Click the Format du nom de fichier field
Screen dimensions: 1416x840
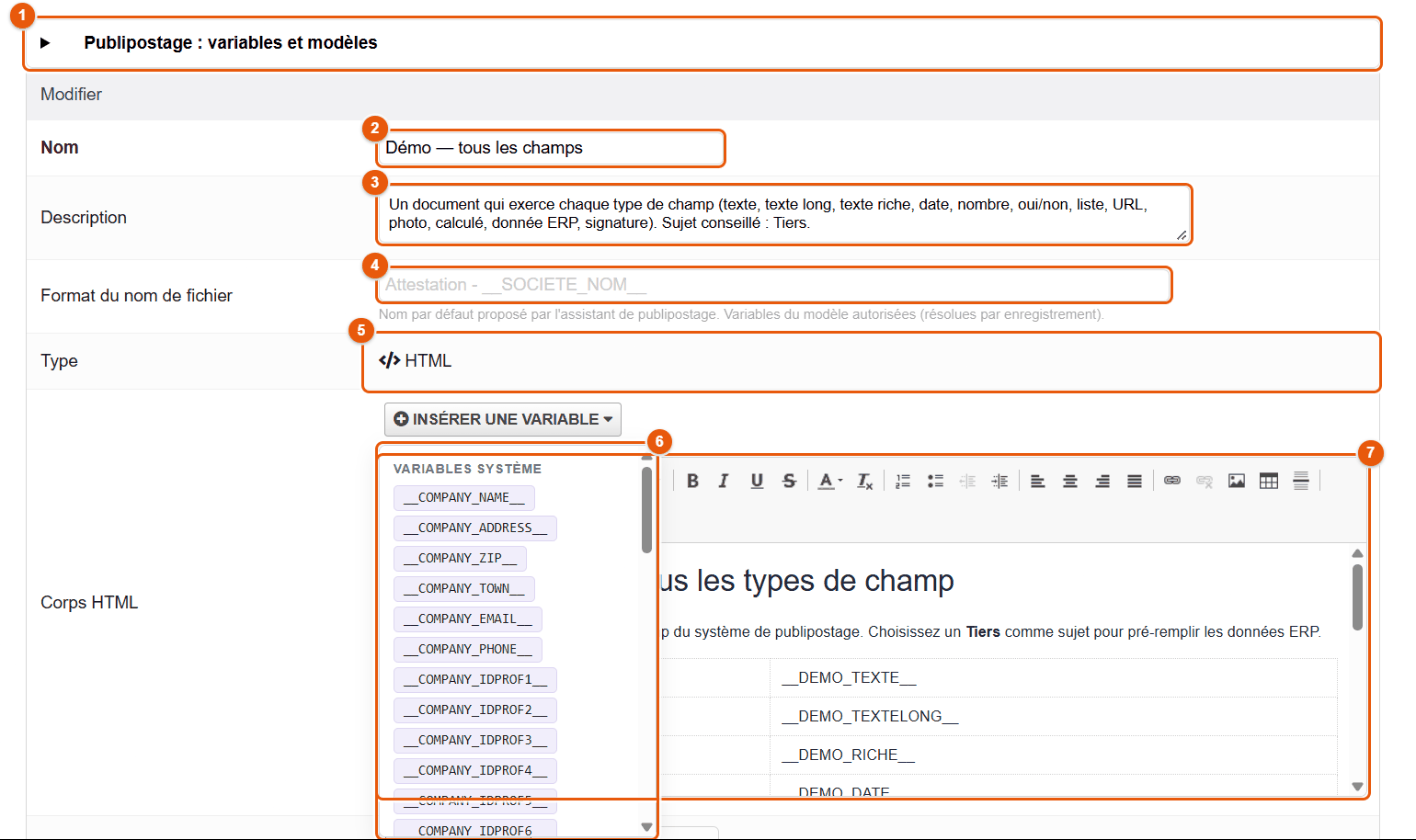pos(775,285)
